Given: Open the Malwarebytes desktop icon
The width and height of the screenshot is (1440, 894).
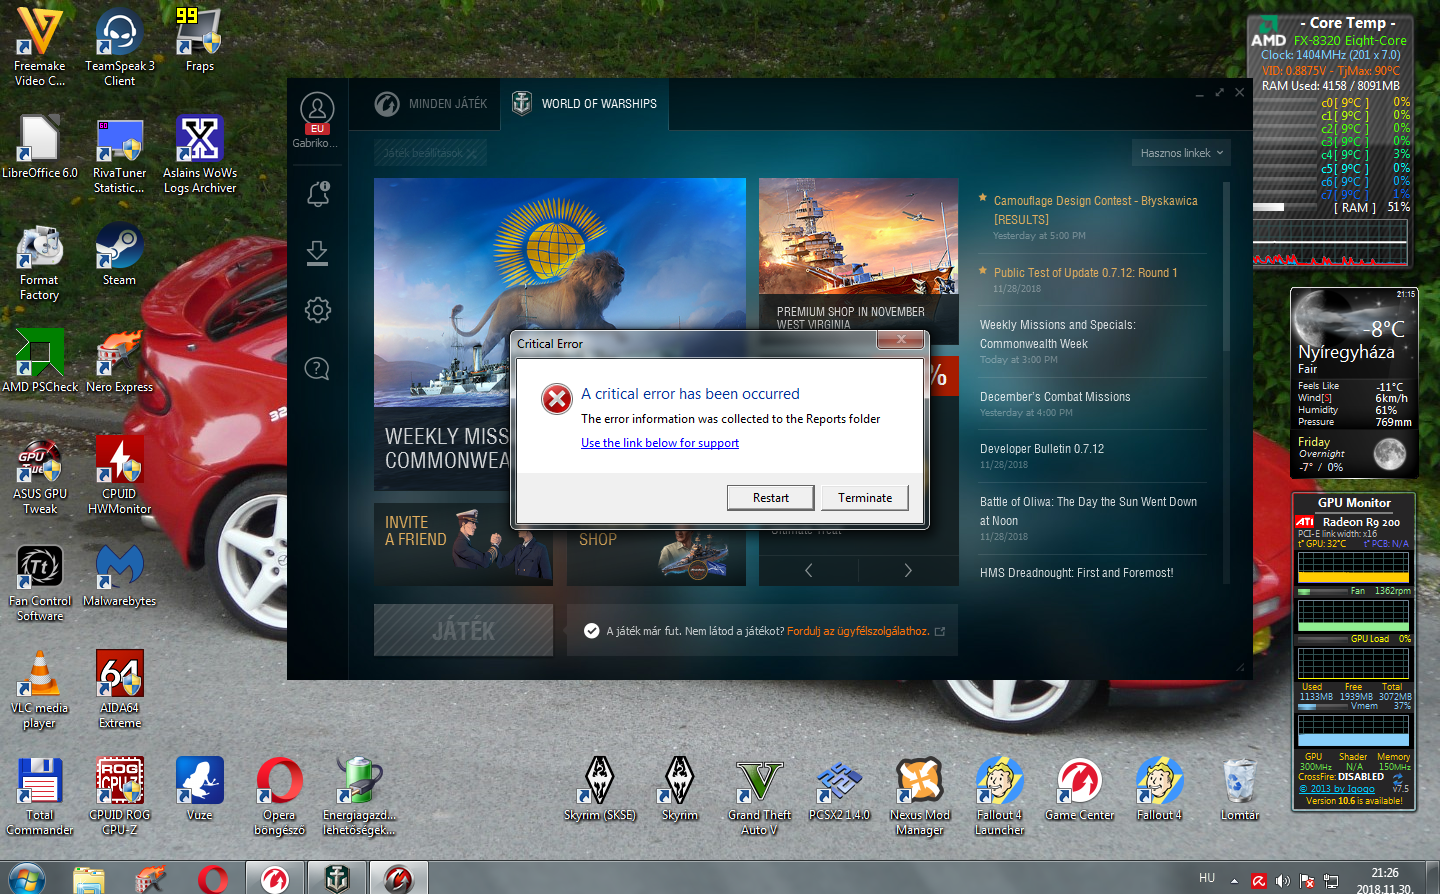Looking at the screenshot, I should point(120,575).
